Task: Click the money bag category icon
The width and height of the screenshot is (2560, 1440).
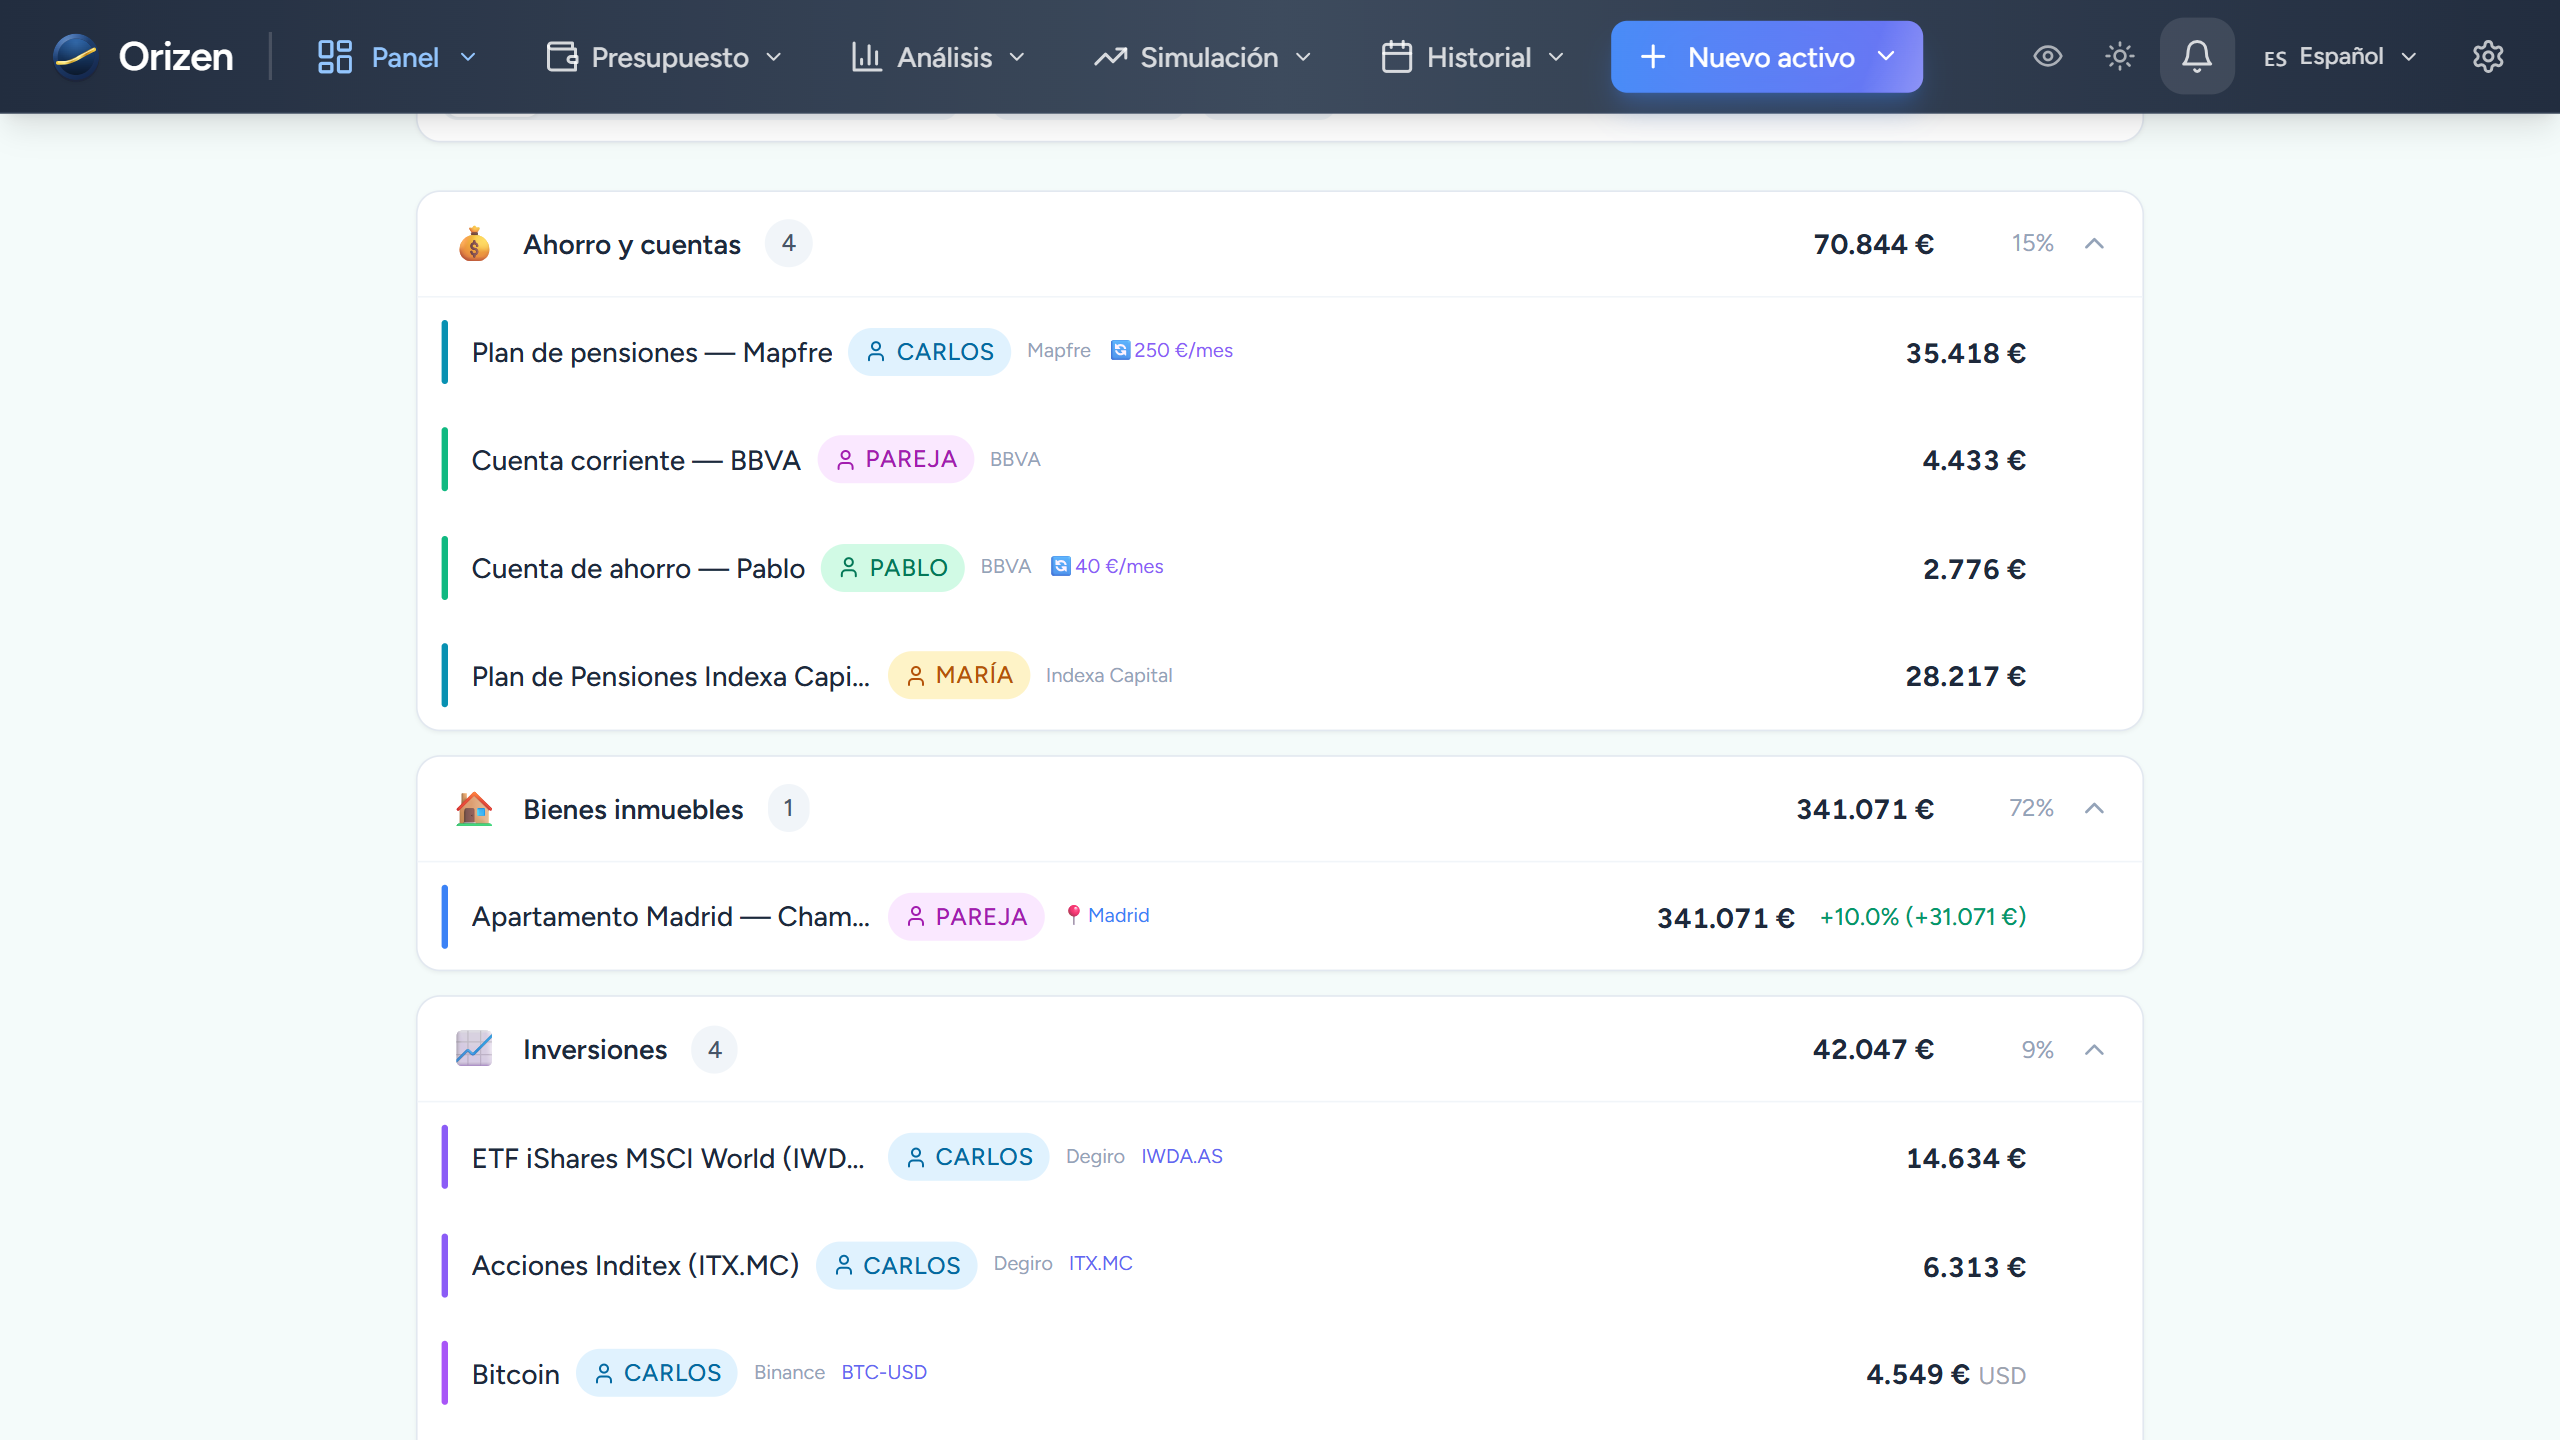Action: pos(474,244)
